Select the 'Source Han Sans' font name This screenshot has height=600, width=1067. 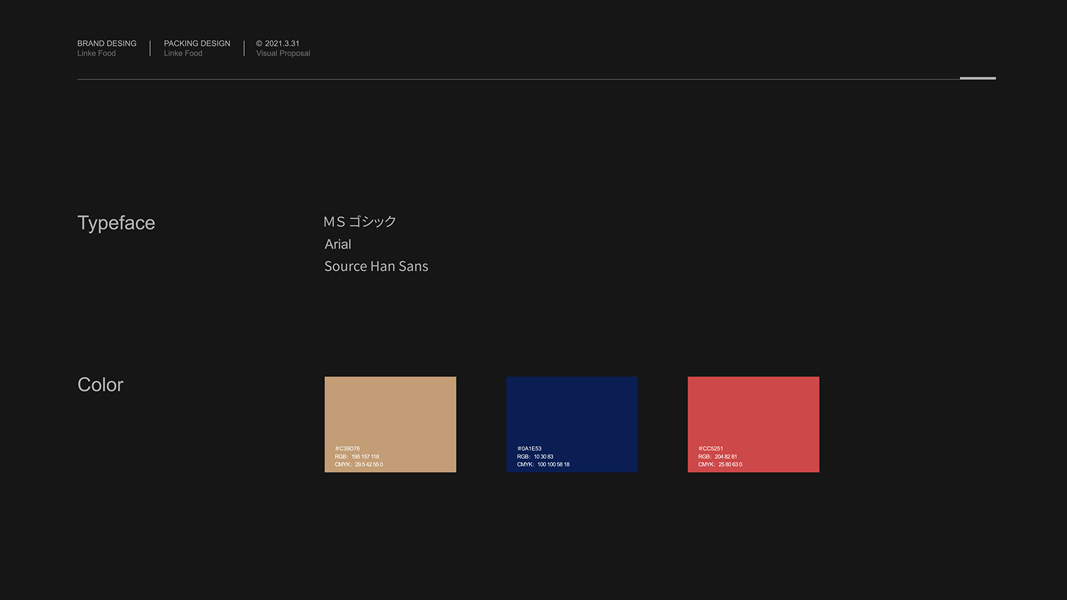pyautogui.click(x=376, y=266)
